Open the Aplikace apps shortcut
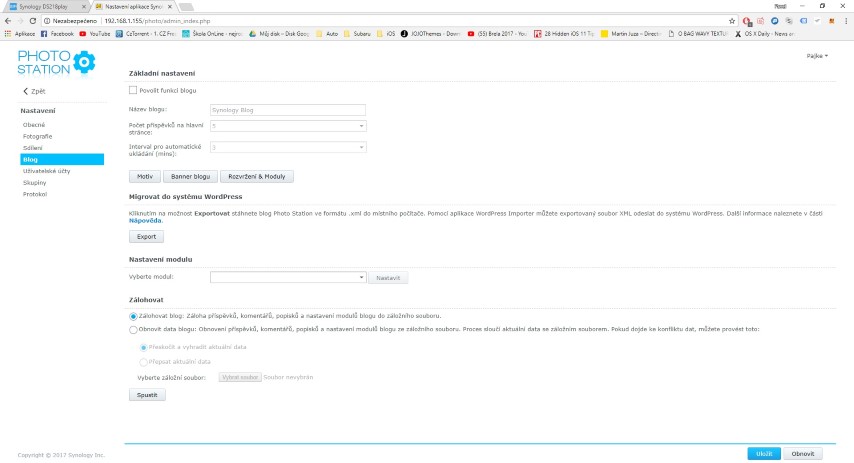This screenshot has height=463, width=854. click(20, 34)
